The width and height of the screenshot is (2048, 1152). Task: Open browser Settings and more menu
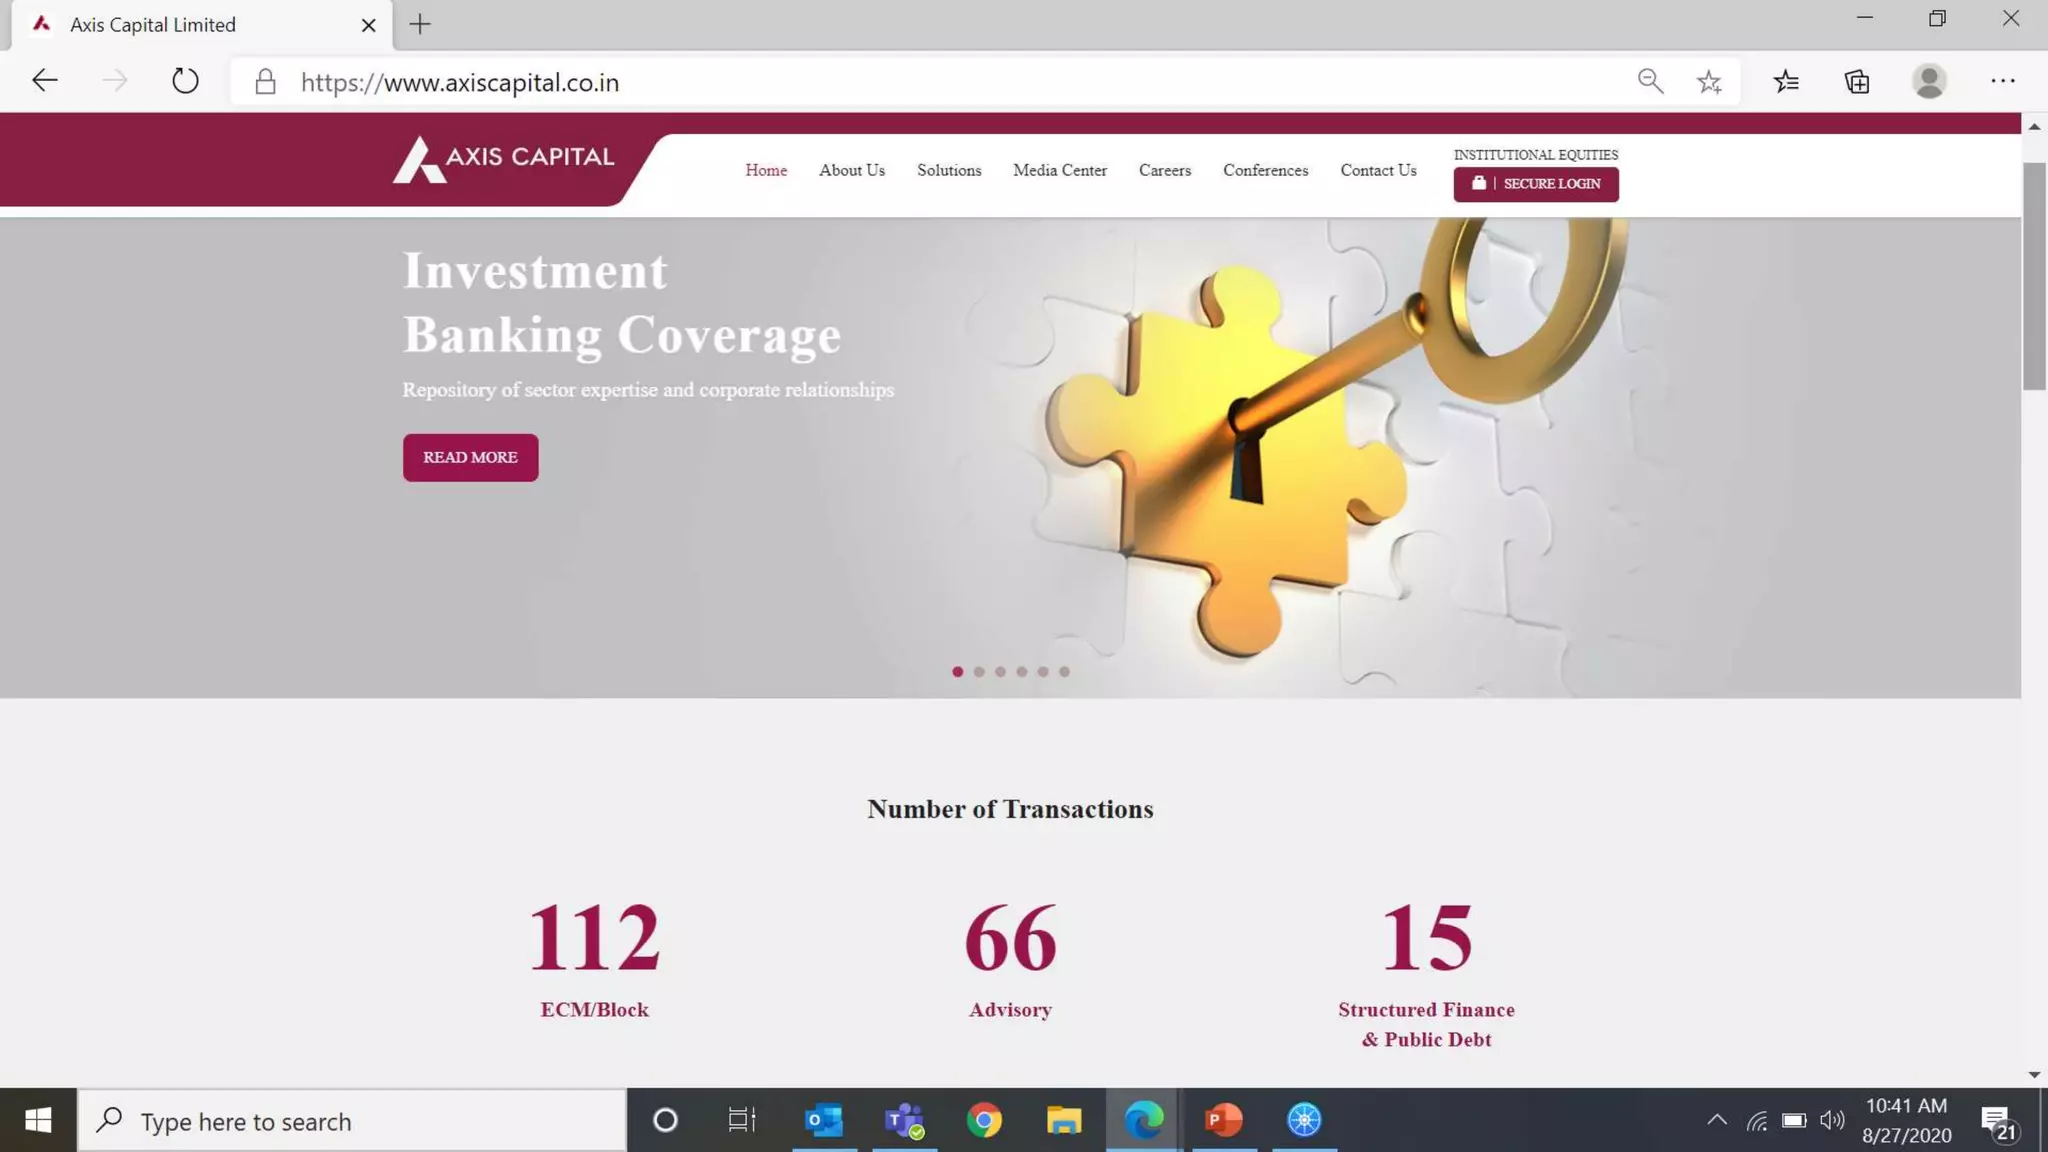[x=2002, y=81]
